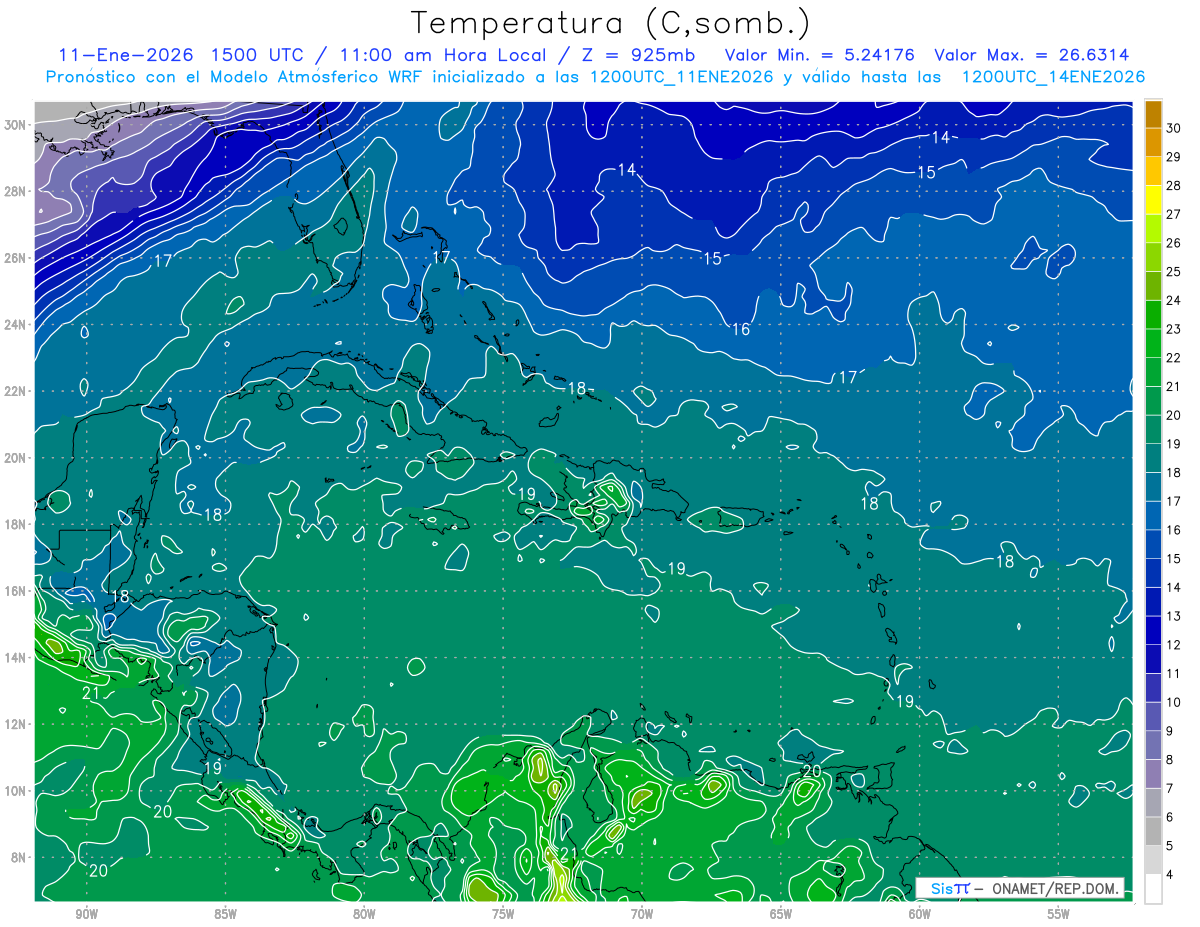
Task: Select the gray swatch between 5 and 6
Action: [x=1153, y=832]
